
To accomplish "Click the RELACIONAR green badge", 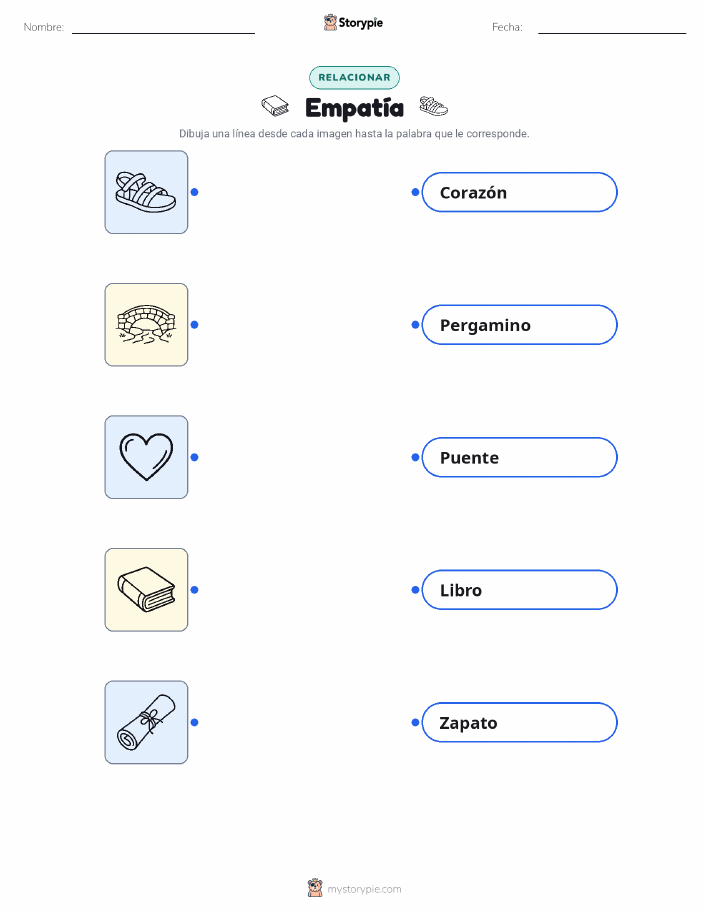I will pyautogui.click(x=354, y=77).
